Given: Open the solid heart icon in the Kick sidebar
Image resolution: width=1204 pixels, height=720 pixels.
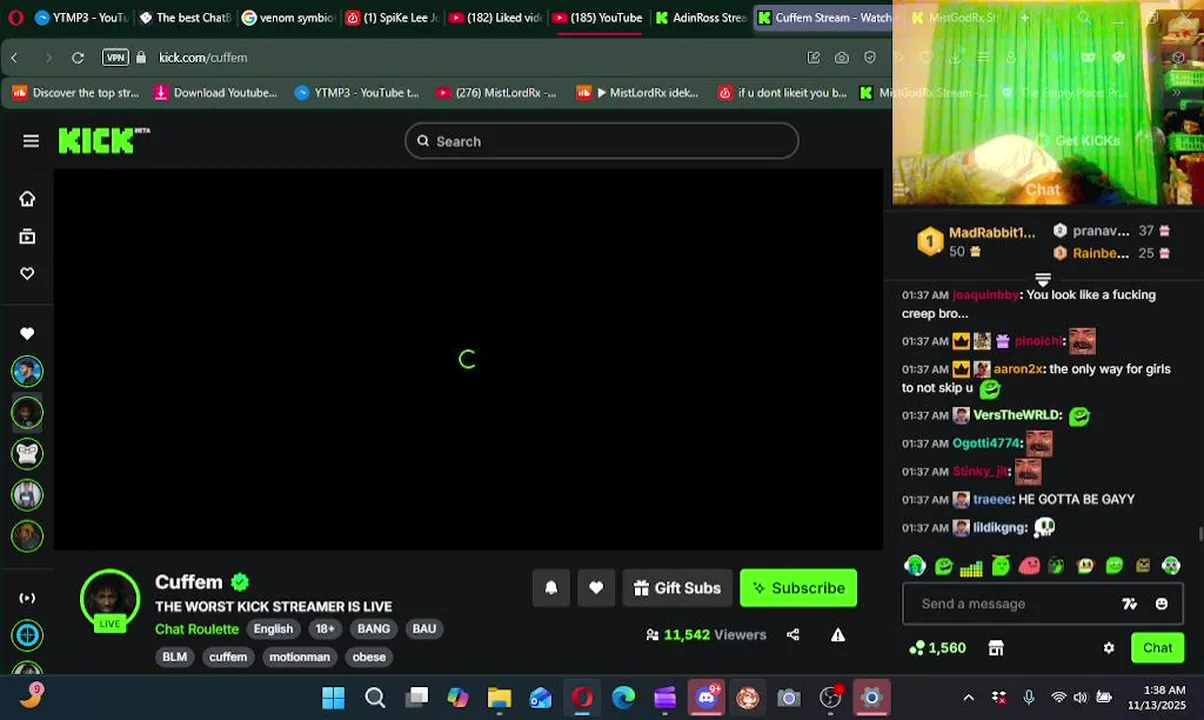Looking at the screenshot, I should click(x=27, y=333).
